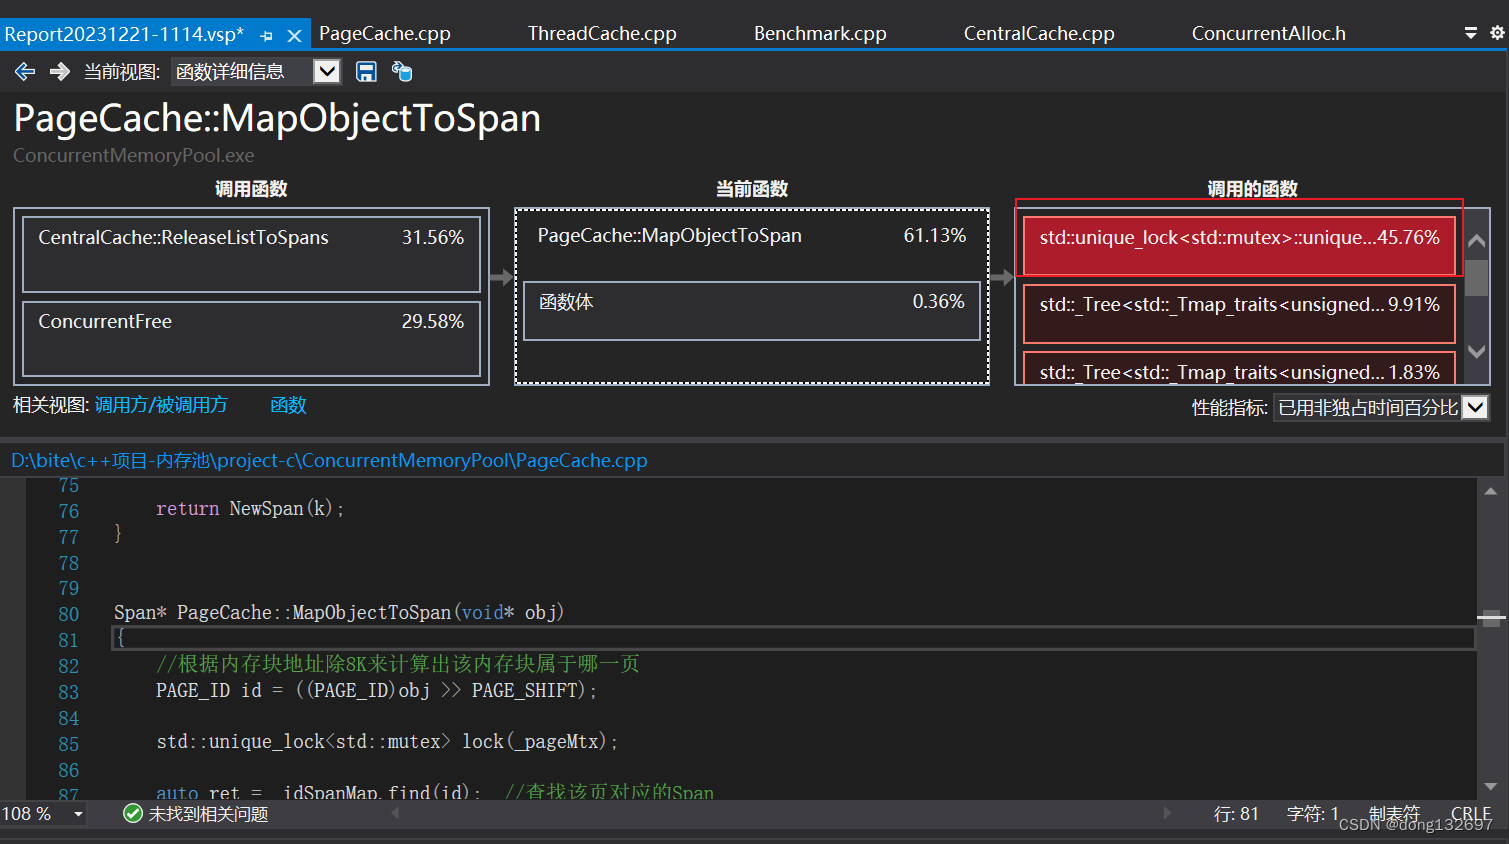Click the std::unique_lock lock(_pageMtx) line
The image size is (1509, 844).
(x=387, y=741)
